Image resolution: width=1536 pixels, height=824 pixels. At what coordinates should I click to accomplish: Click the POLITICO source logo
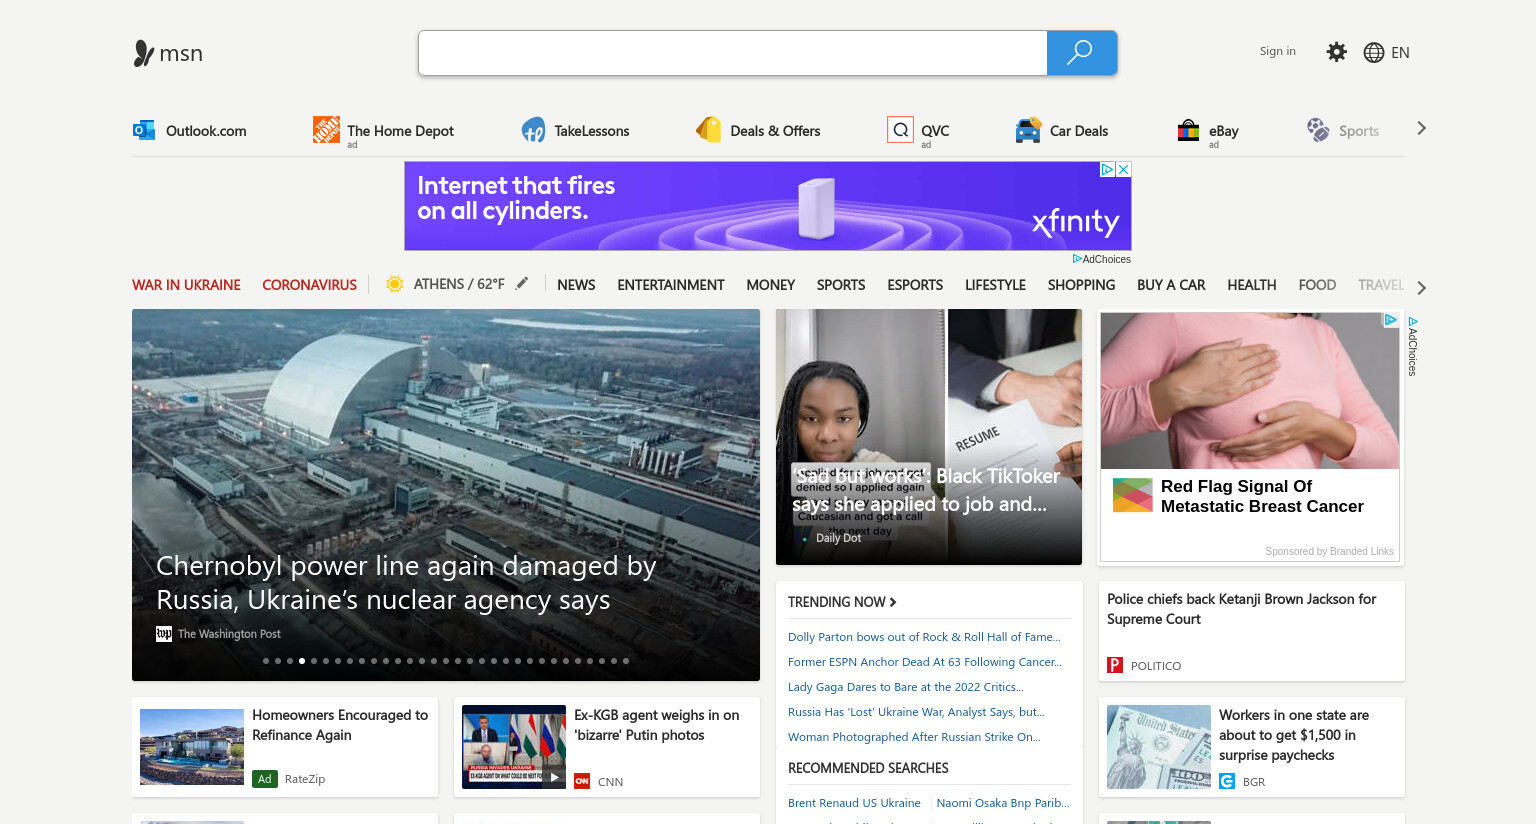click(x=1115, y=665)
